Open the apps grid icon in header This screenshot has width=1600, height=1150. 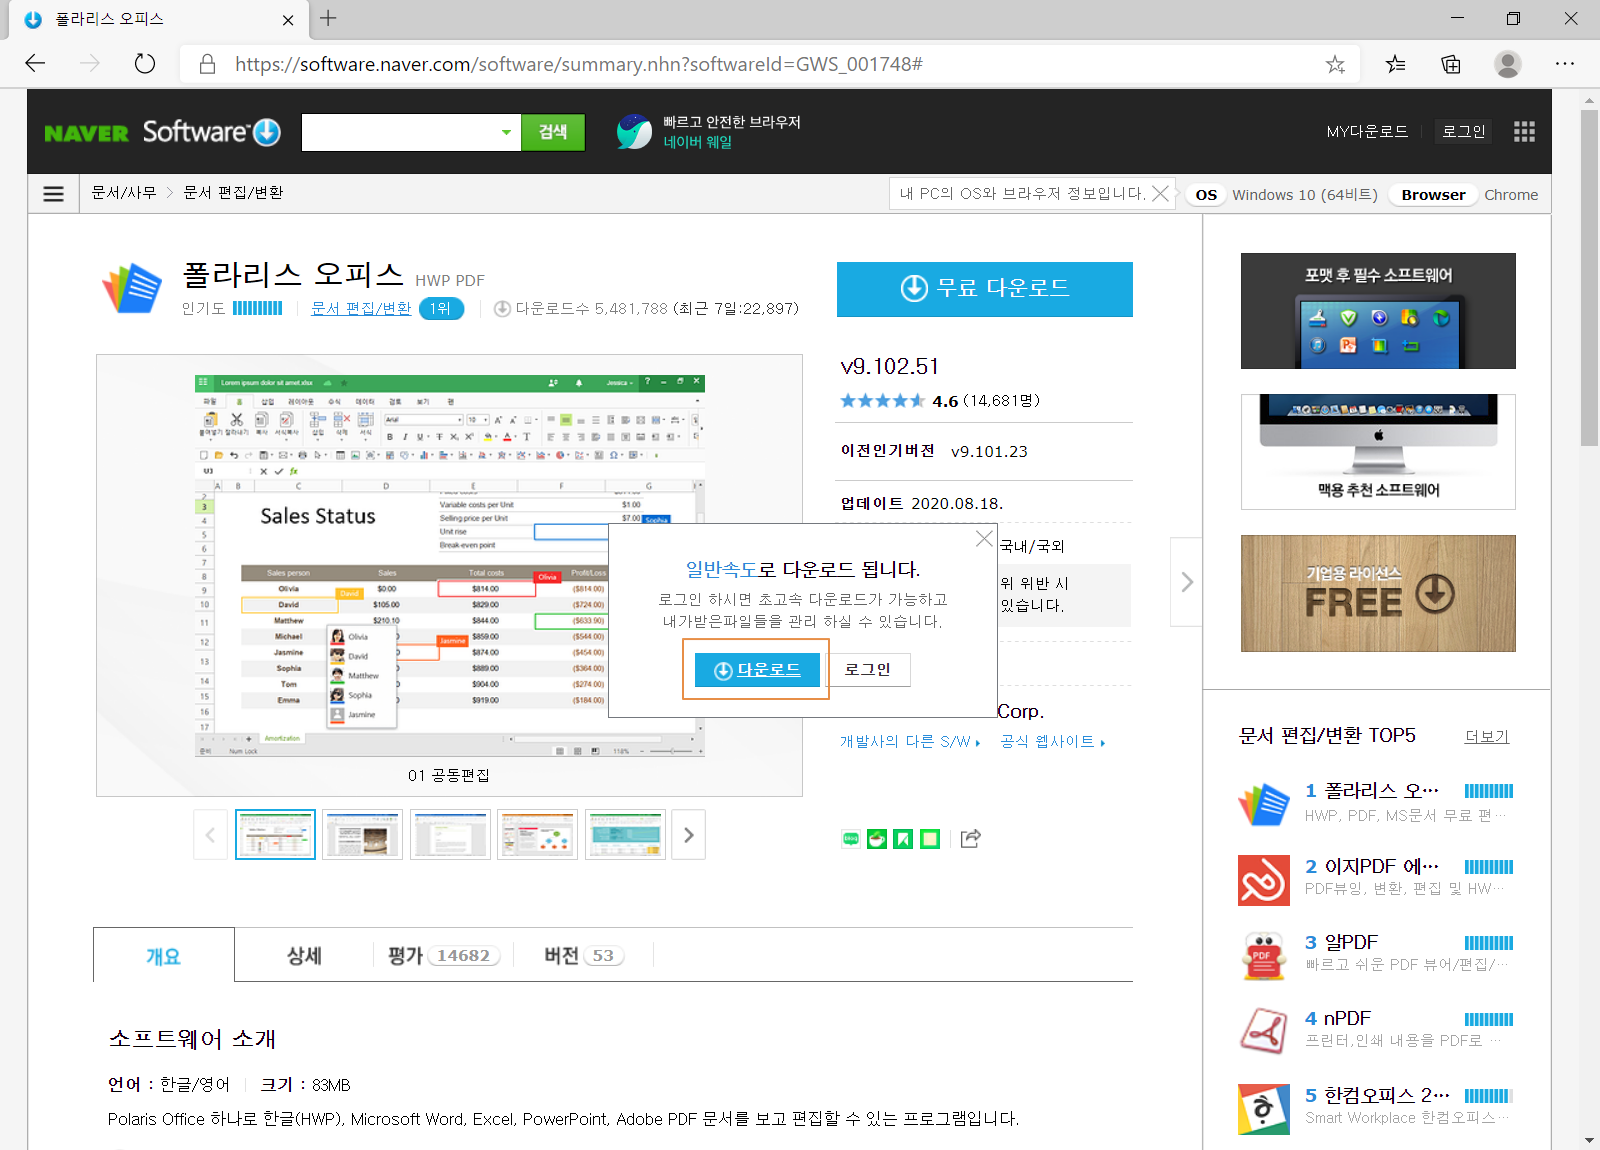click(x=1524, y=132)
